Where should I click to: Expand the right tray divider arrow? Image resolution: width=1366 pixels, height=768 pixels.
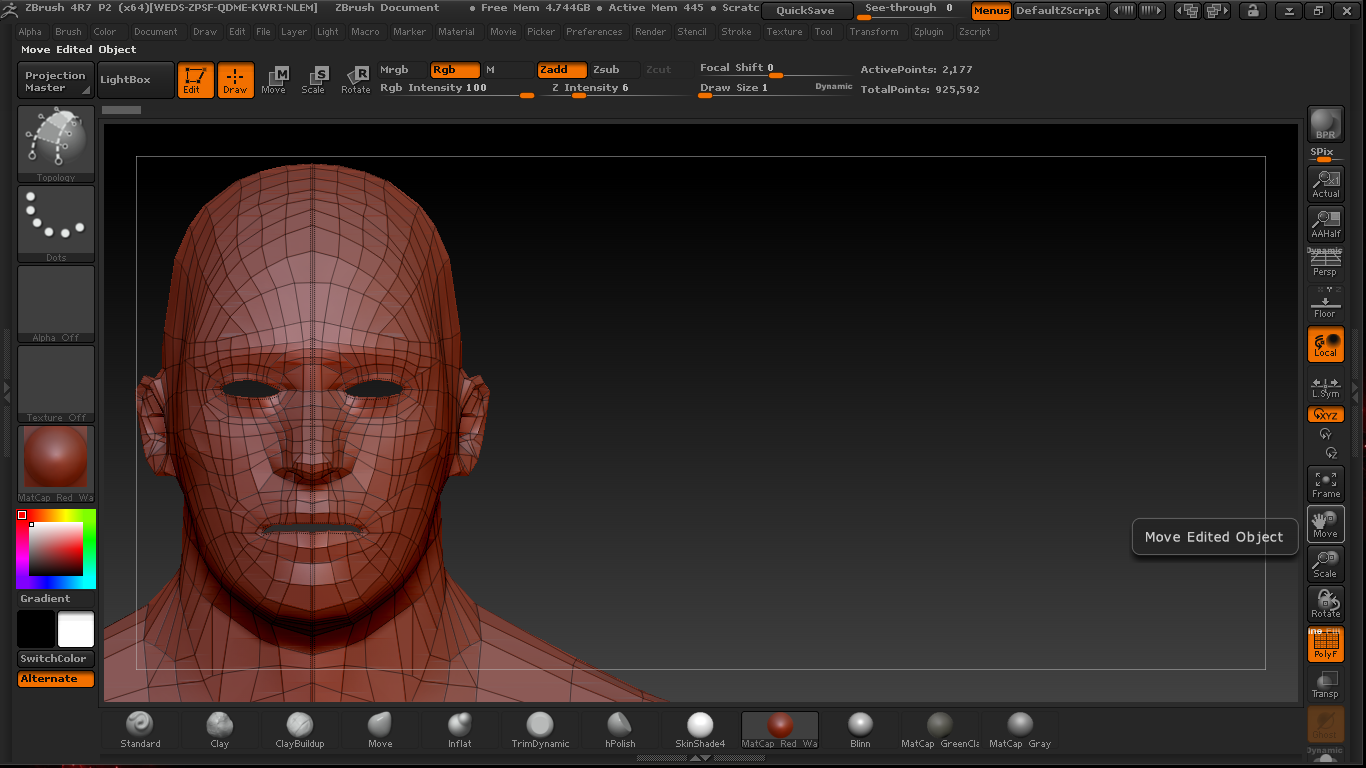[x=1356, y=388]
